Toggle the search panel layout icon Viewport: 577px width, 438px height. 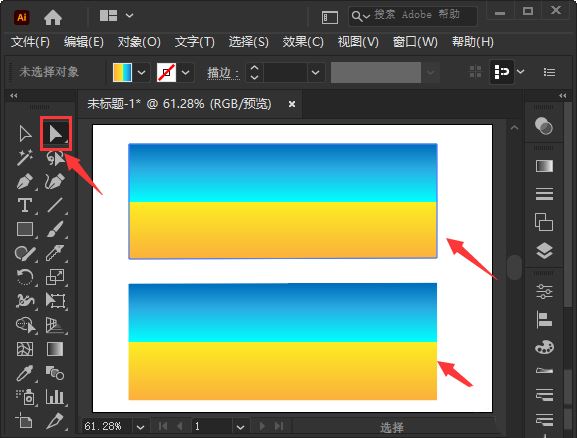(x=330, y=17)
